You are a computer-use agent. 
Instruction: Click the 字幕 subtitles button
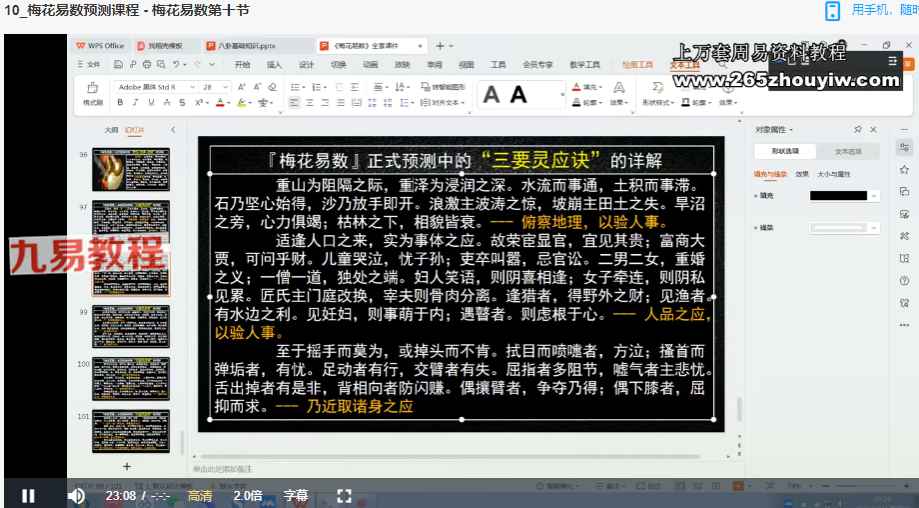pyautogui.click(x=296, y=495)
